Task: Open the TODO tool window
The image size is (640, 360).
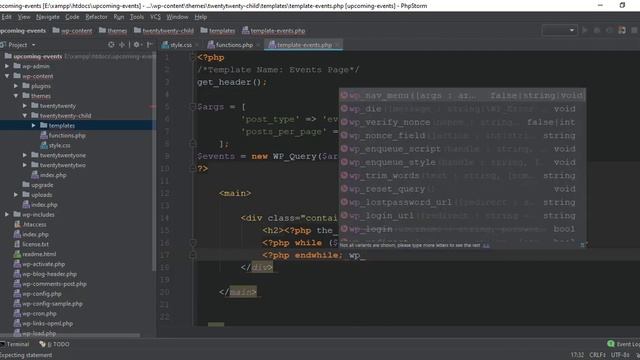Action: pos(54,344)
